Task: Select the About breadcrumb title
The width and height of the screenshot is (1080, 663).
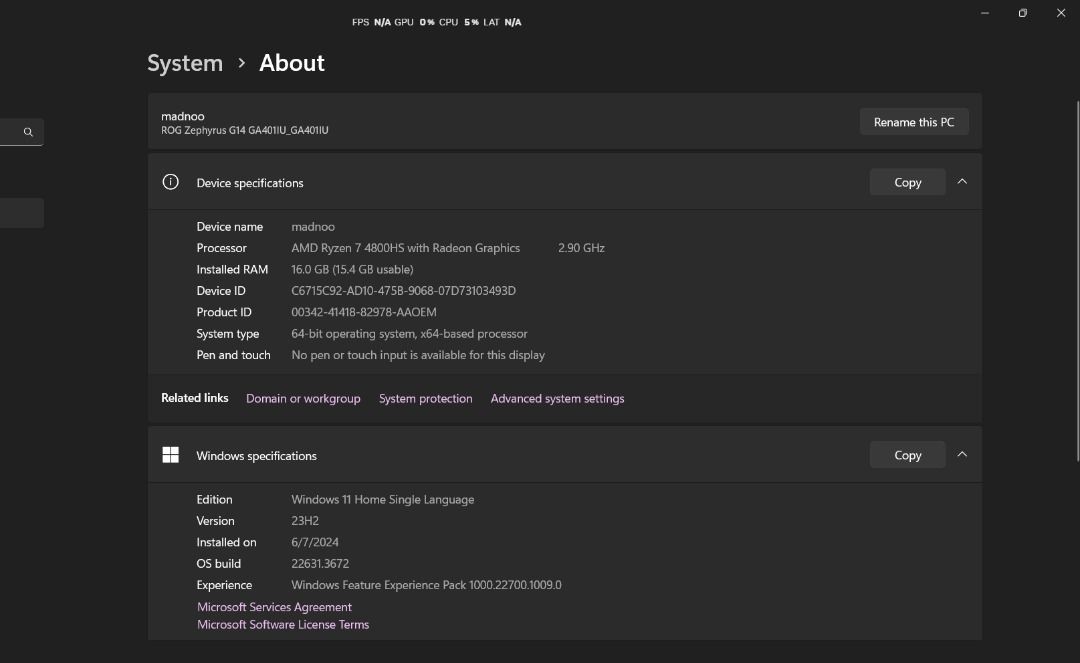Action: (x=292, y=63)
